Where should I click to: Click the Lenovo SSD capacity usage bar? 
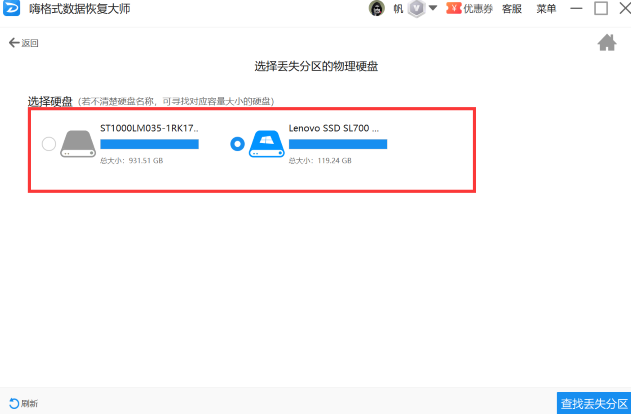click(337, 144)
